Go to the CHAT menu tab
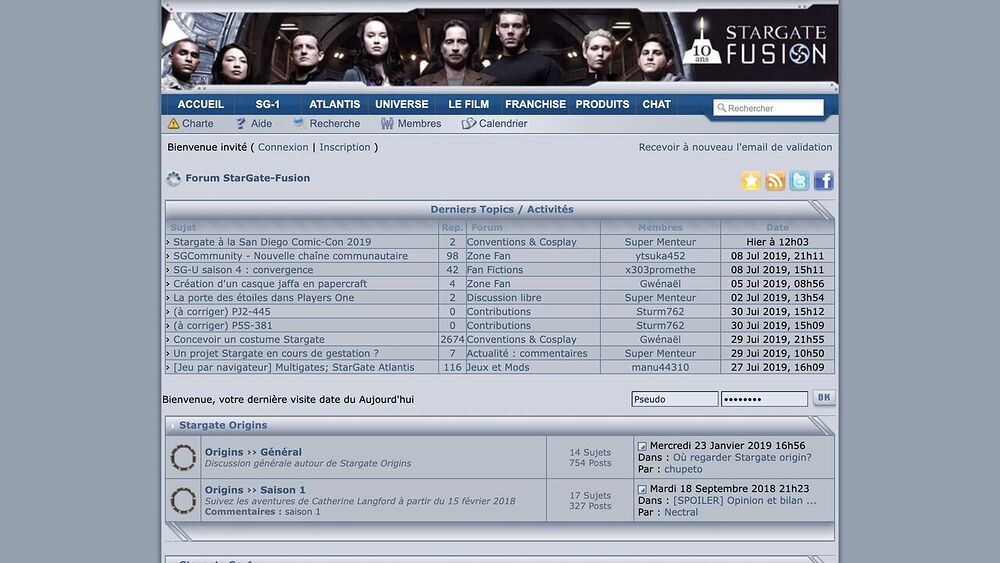 (657, 104)
